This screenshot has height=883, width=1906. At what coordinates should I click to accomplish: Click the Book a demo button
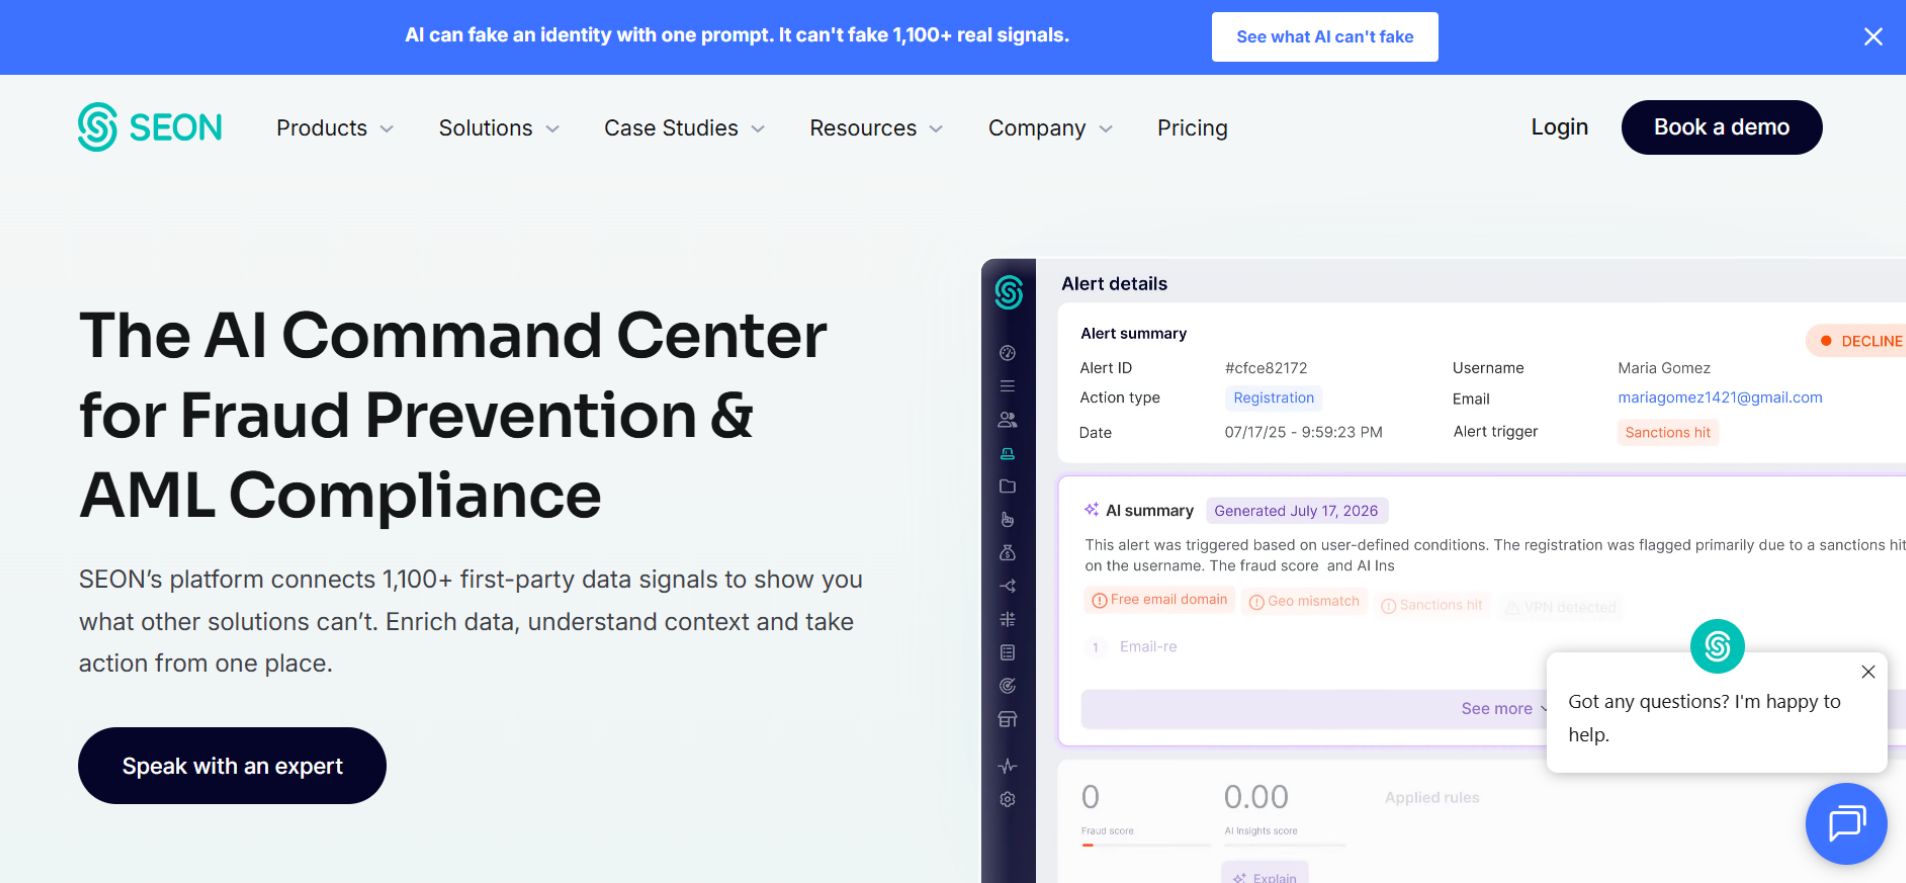pos(1721,127)
